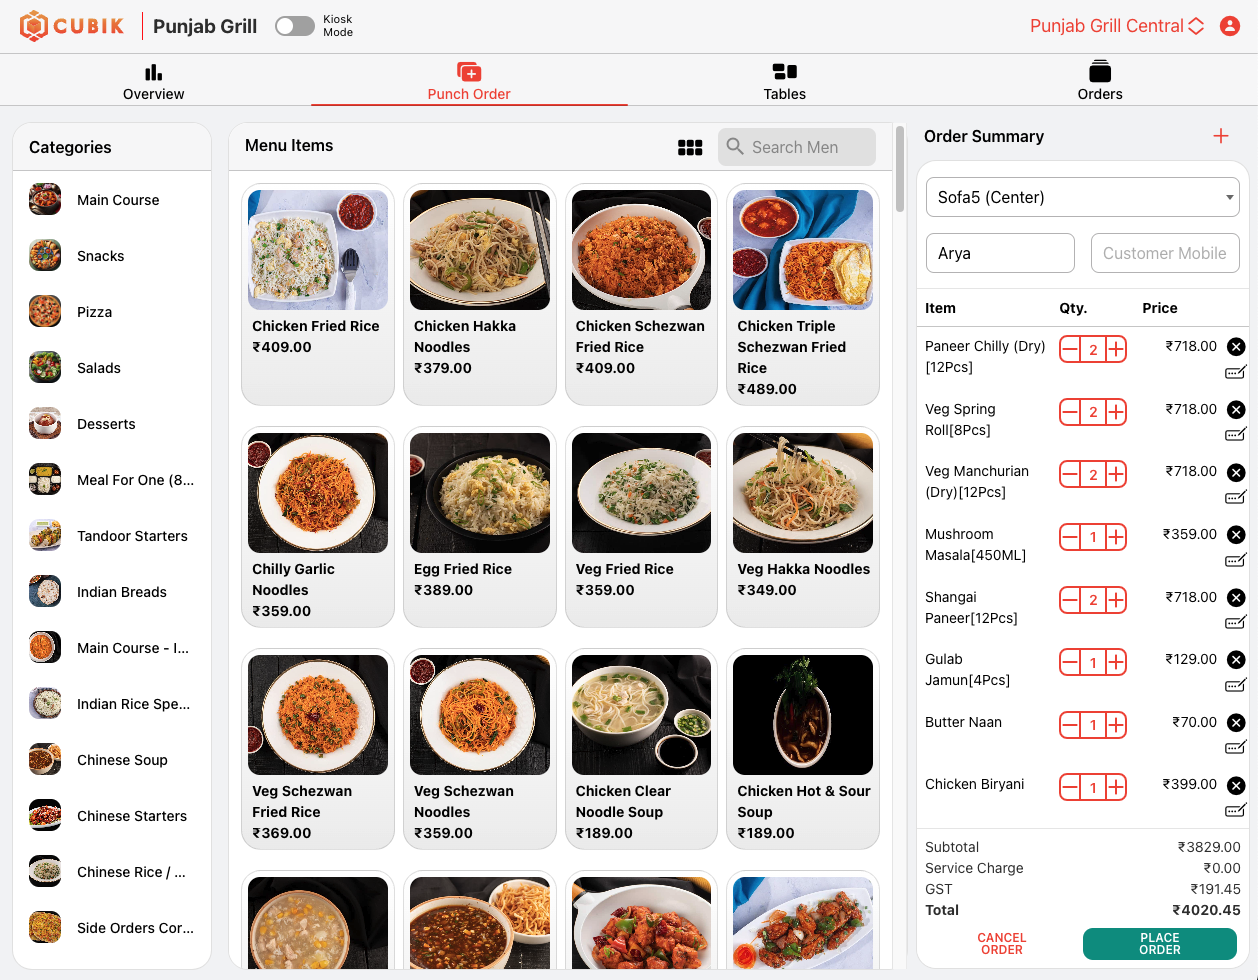Decrease quantity of Paneer Chilly (Dry)

click(1070, 349)
